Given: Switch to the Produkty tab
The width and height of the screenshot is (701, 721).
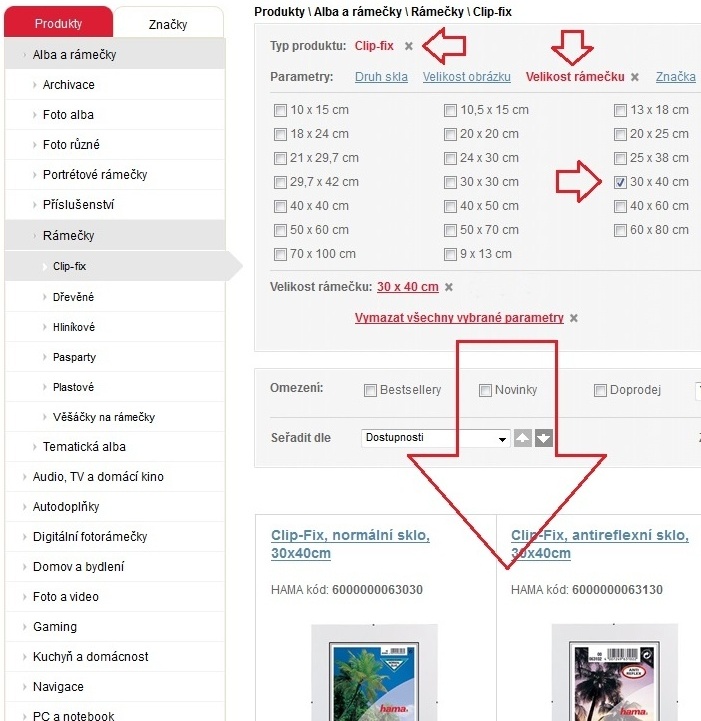Looking at the screenshot, I should point(58,23).
